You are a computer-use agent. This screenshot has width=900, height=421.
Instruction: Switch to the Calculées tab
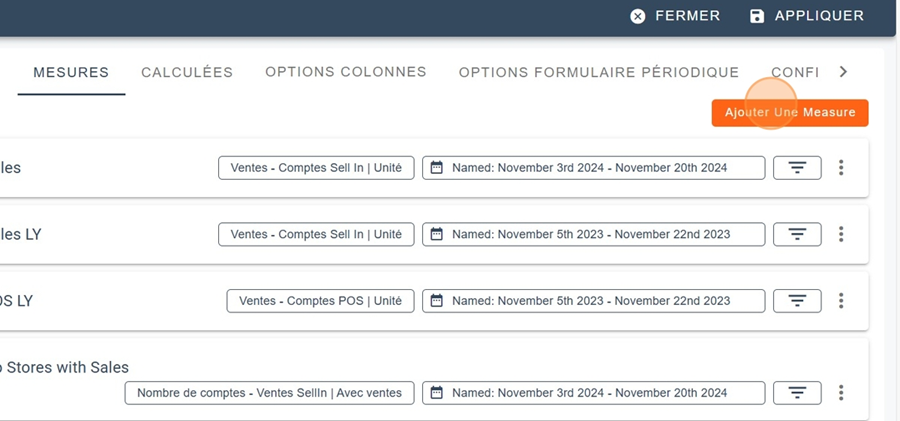pos(187,73)
